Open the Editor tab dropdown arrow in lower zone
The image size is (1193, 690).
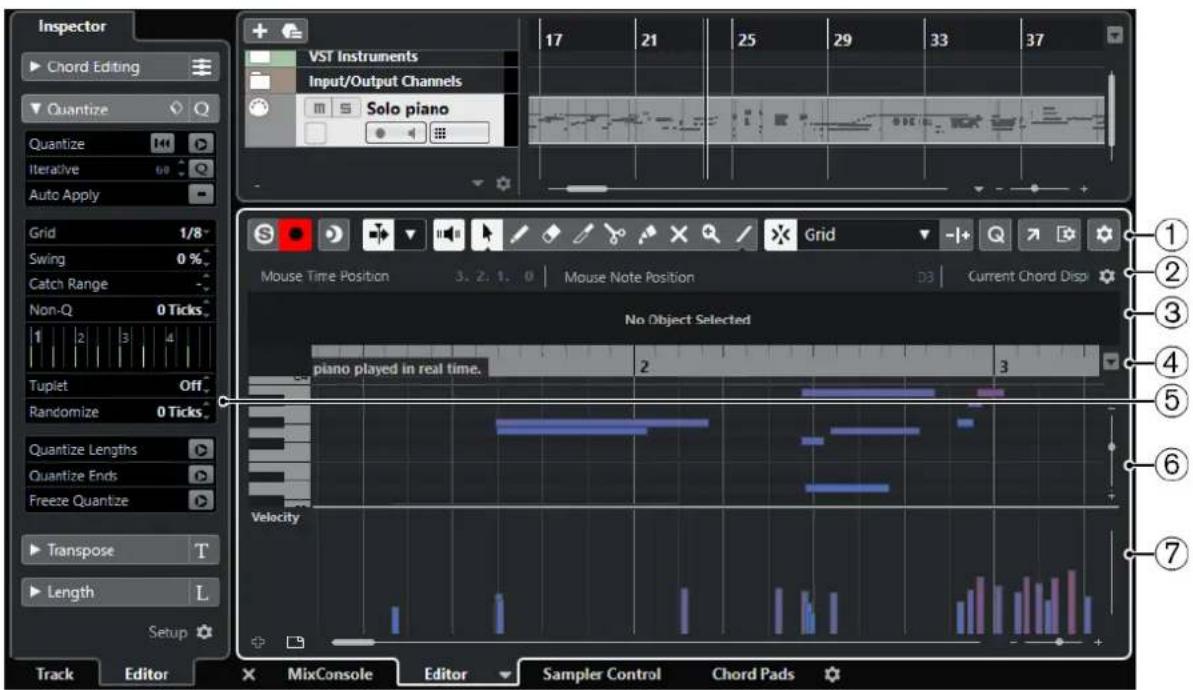coord(504,675)
